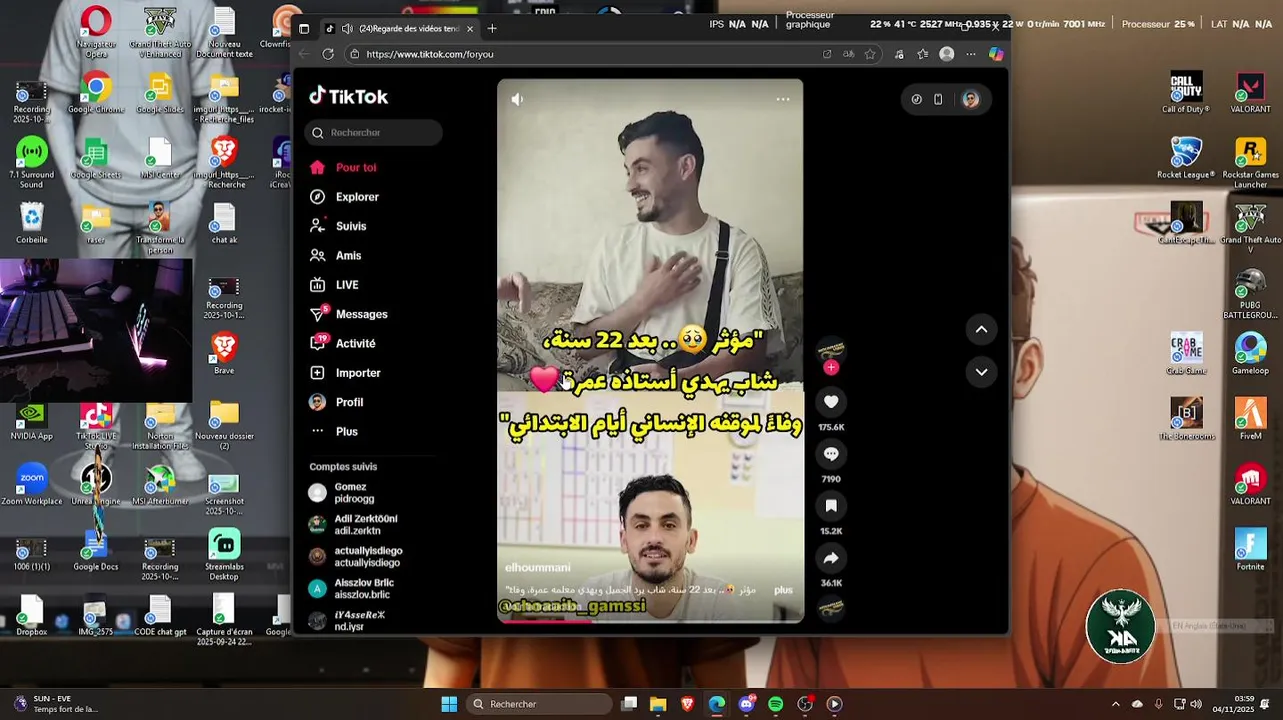Image resolution: width=1283 pixels, height=720 pixels.
Task: Open the browser favorites list icon
Action: coord(922,54)
